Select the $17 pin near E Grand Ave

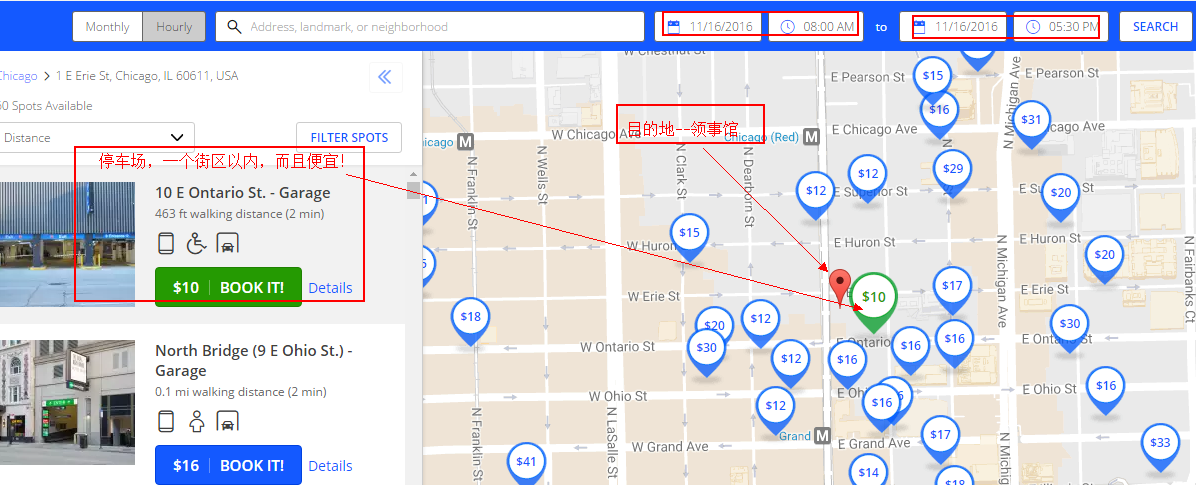point(940,437)
